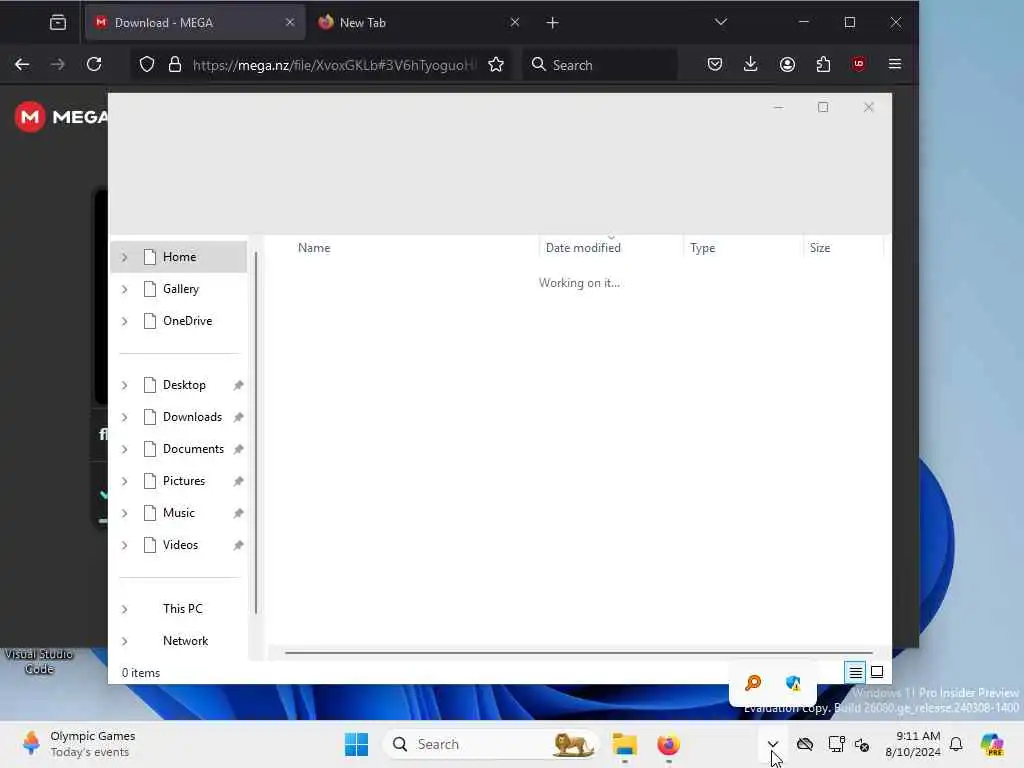This screenshot has width=1024, height=768.
Task: Reload the MEGA download page
Action: pos(94,64)
